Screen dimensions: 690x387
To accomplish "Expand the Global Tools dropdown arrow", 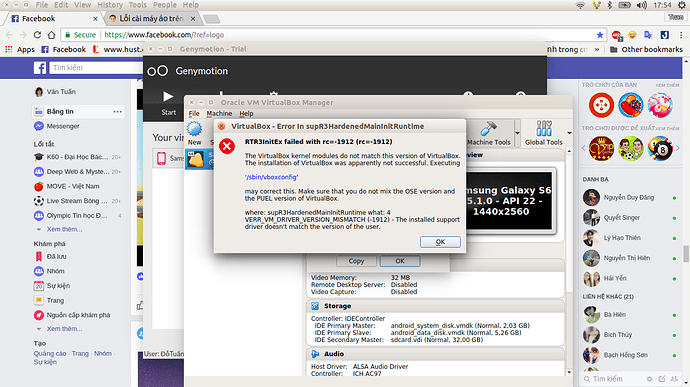I will pyautogui.click(x=569, y=133).
